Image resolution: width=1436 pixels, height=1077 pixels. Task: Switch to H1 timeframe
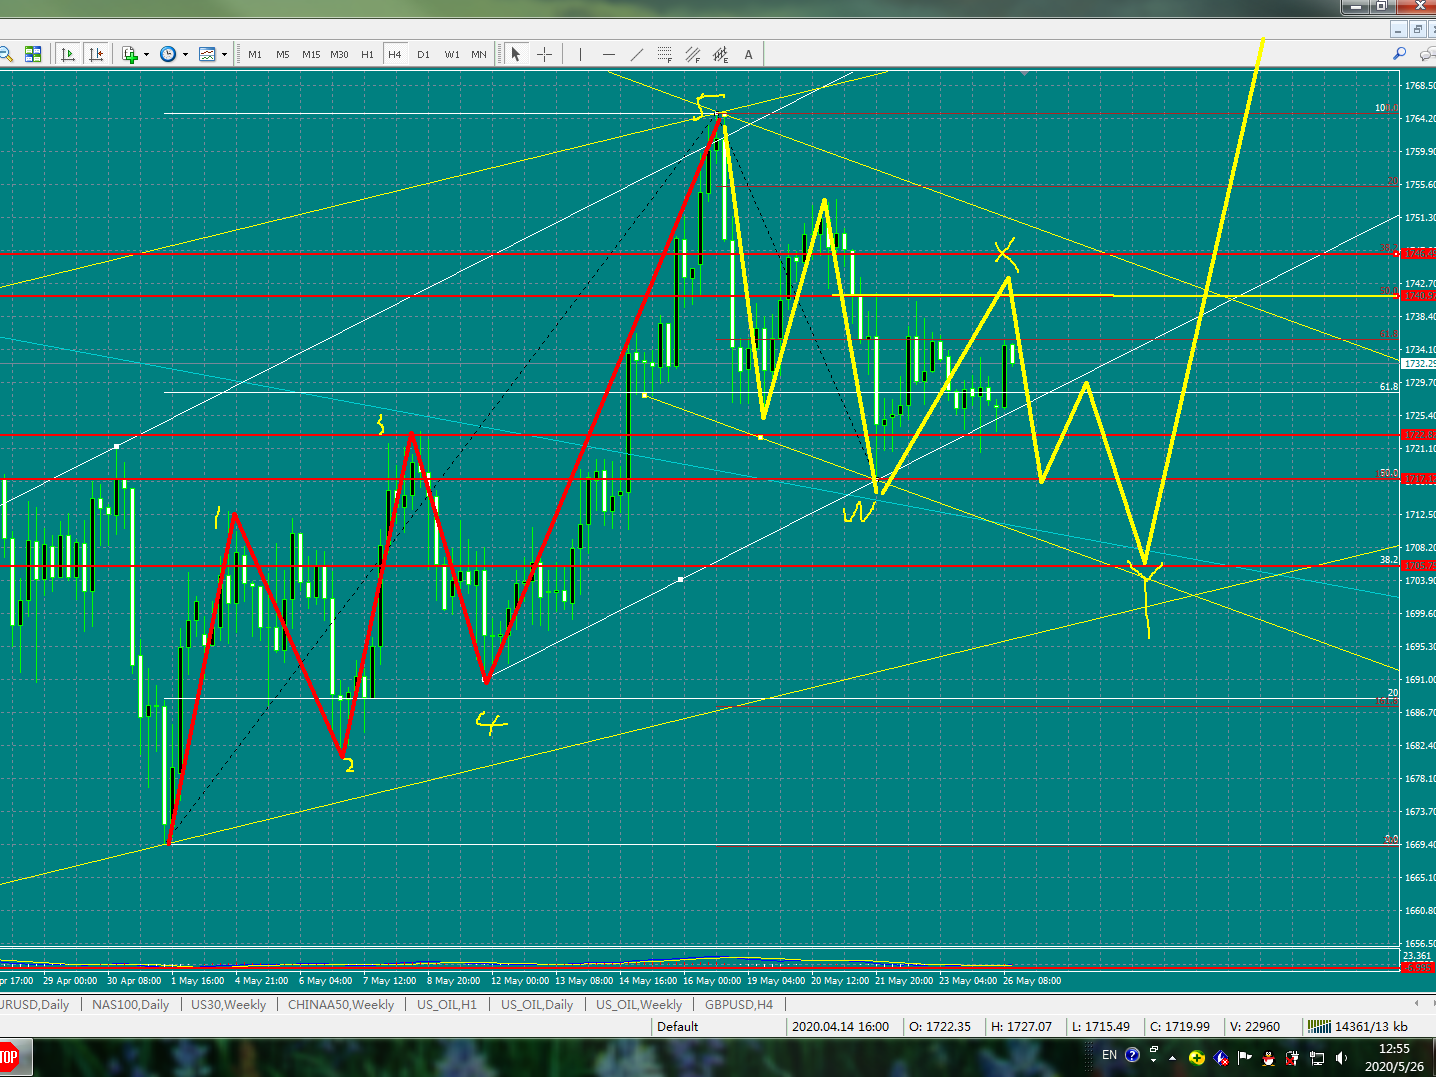(x=367, y=54)
